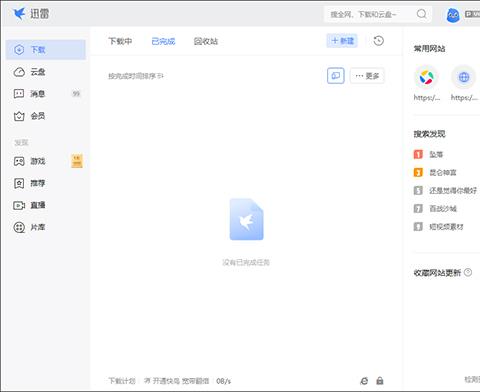Image resolution: width=480 pixels, height=392 pixels.
Task: Open the 云盘 cloud drive section
Action: coord(46,72)
